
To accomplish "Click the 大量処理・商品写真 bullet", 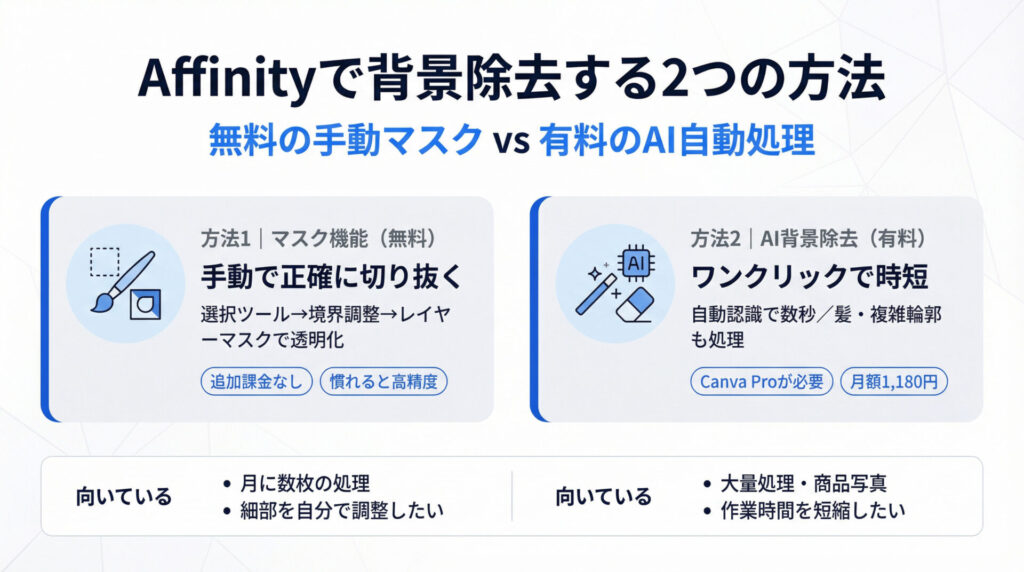I will point(800,484).
